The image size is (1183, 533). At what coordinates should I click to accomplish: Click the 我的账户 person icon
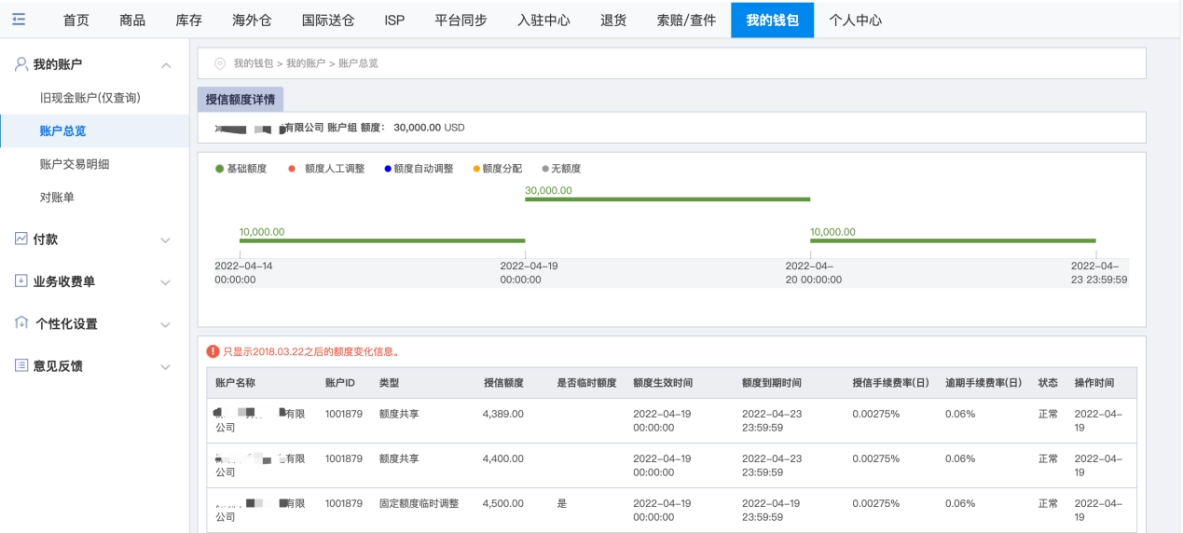[x=21, y=64]
